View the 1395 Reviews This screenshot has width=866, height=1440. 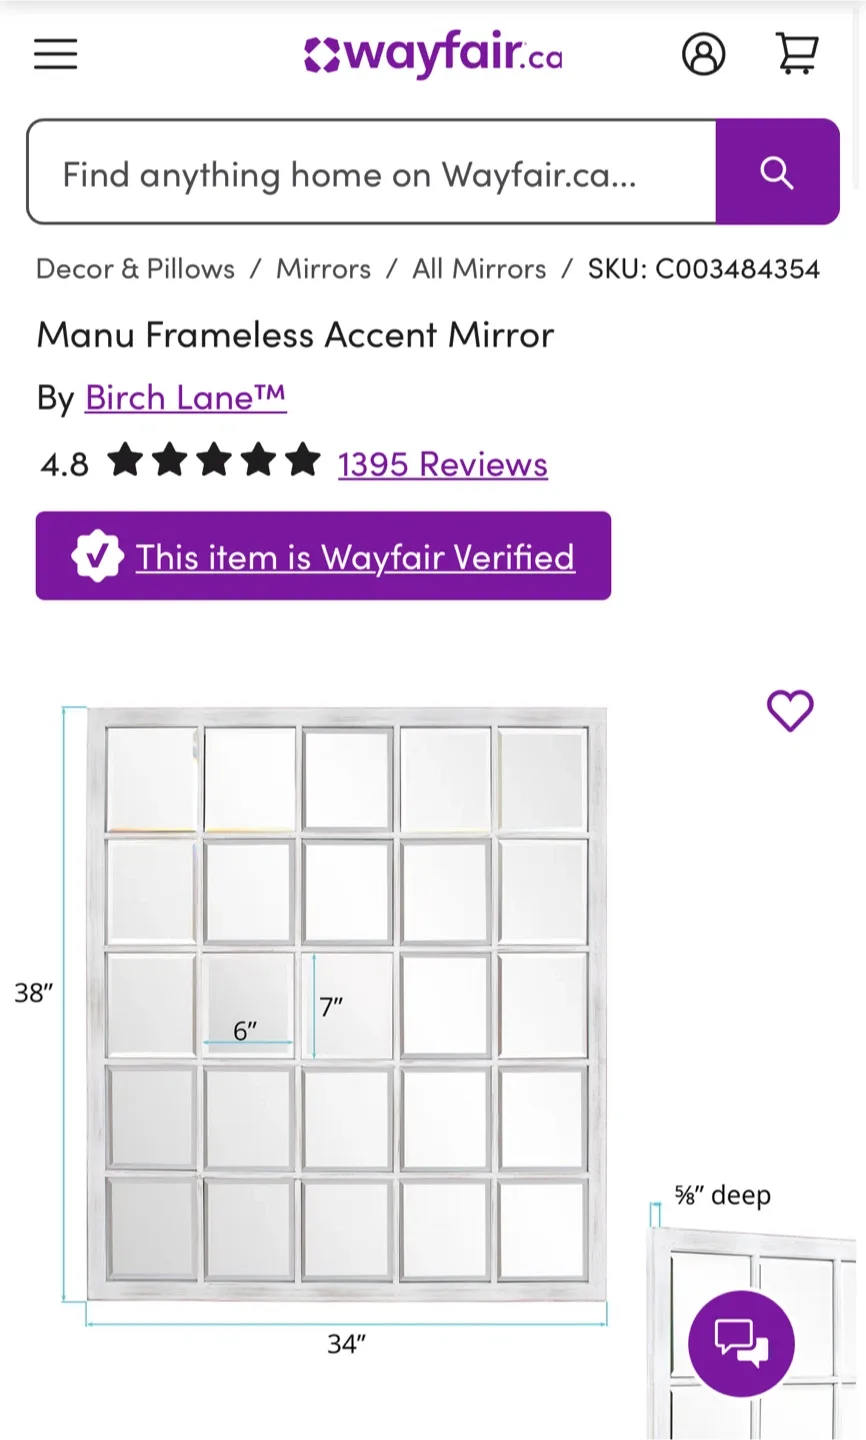(441, 464)
